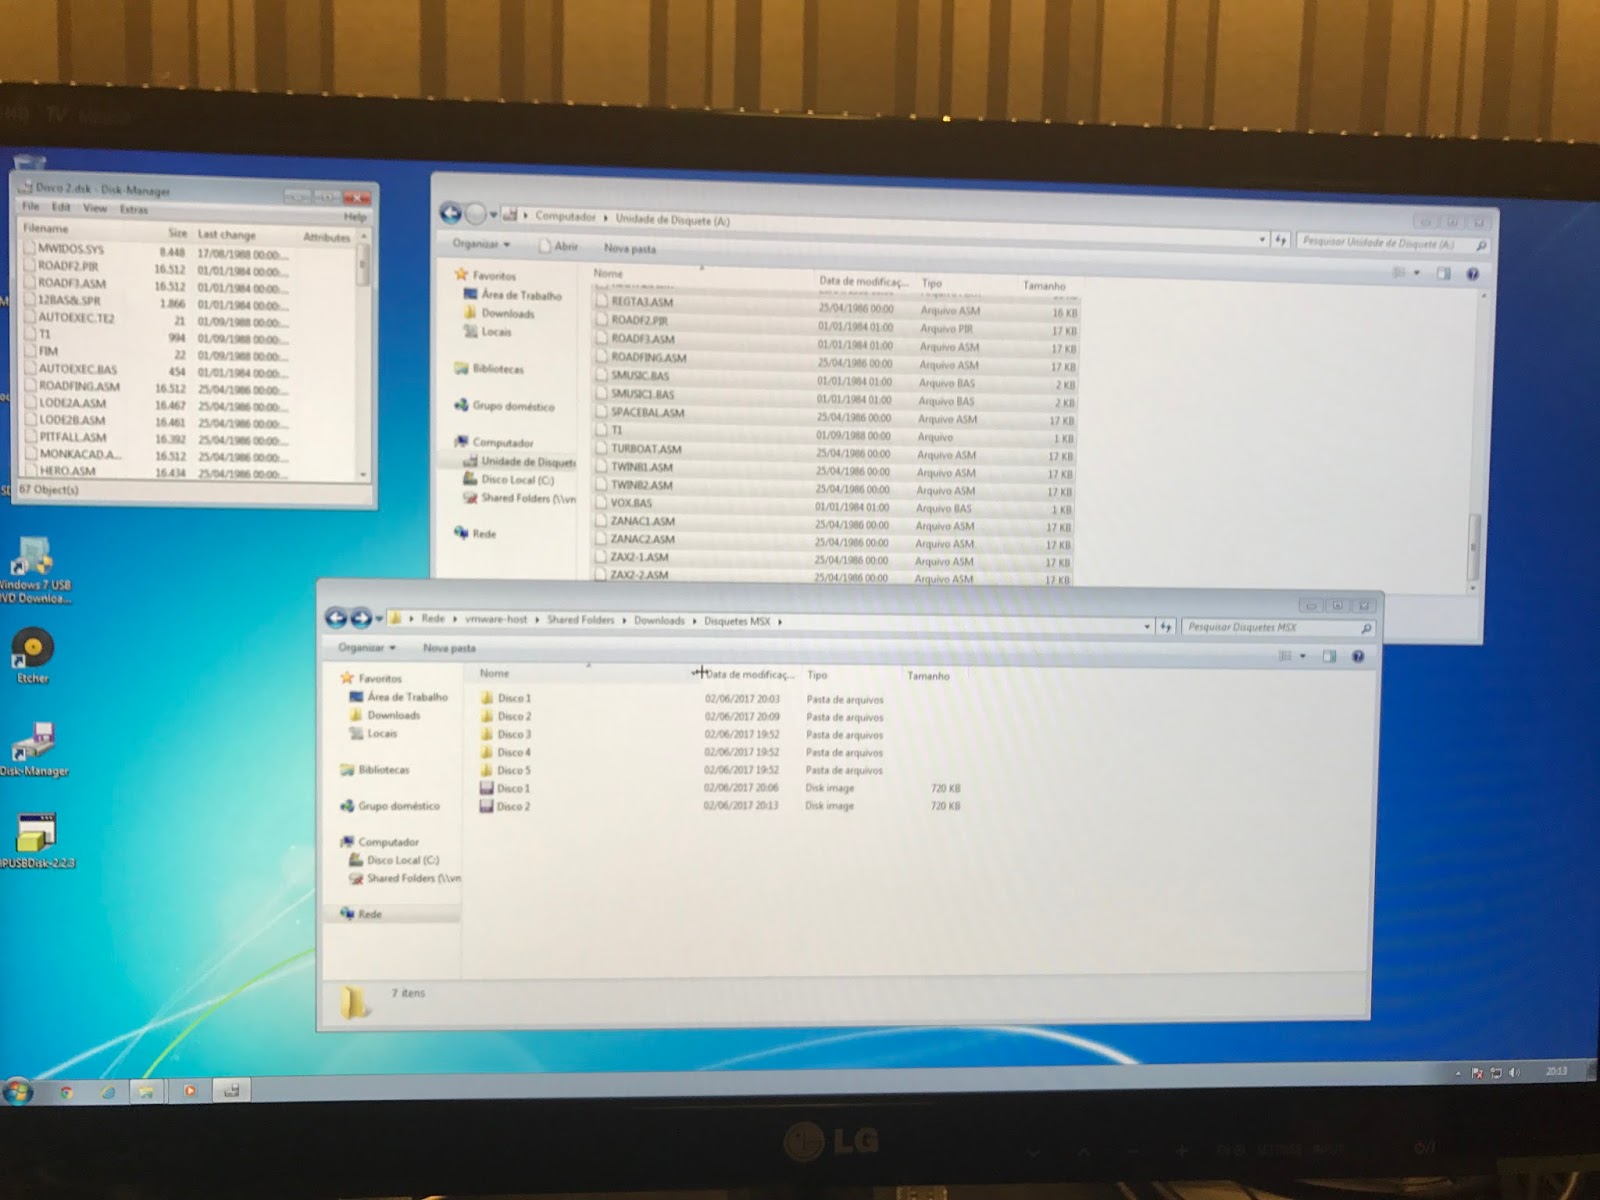Image resolution: width=1600 pixels, height=1200 pixels.
Task: Expand the Organizar dropdown in Disquetes MSX
Action: pos(366,648)
